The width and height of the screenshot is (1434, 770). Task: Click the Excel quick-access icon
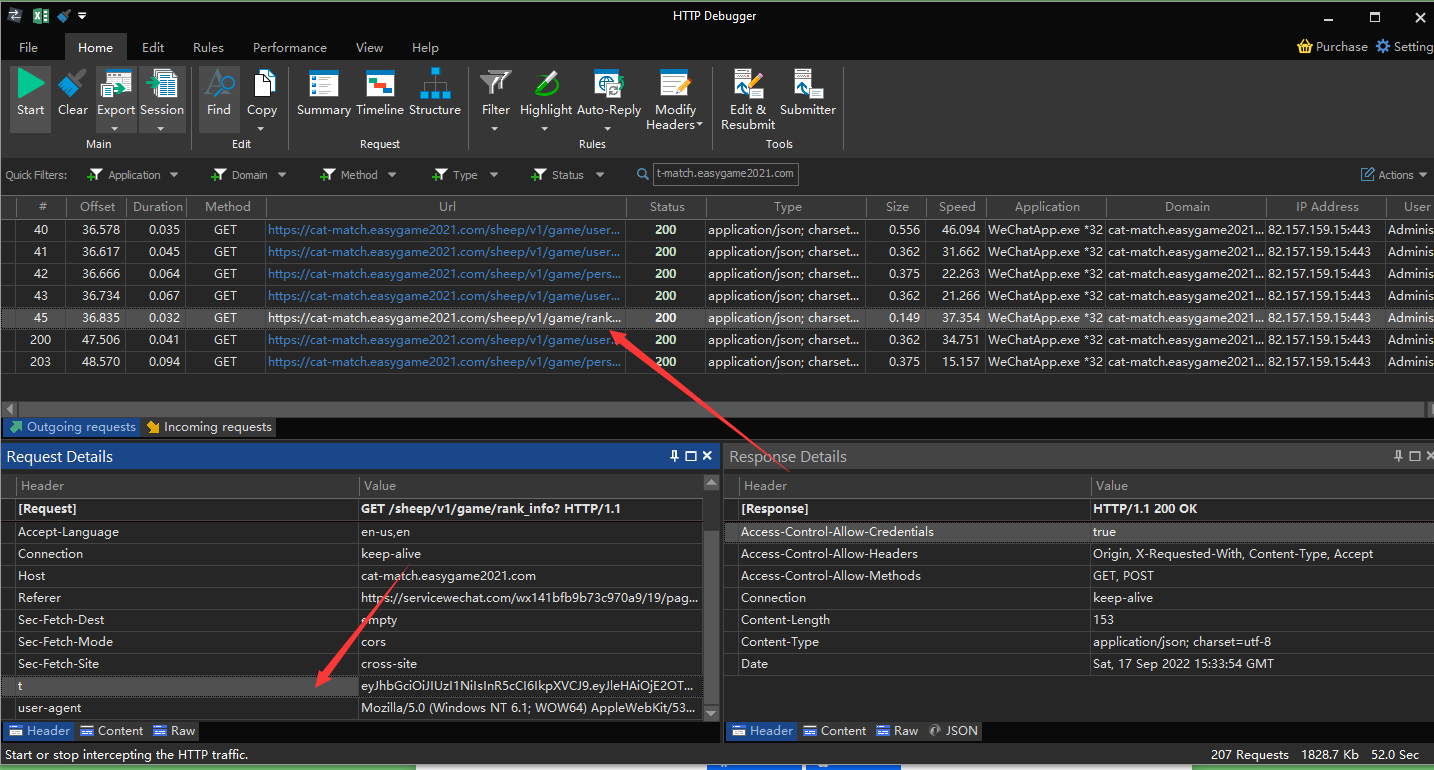[x=41, y=15]
